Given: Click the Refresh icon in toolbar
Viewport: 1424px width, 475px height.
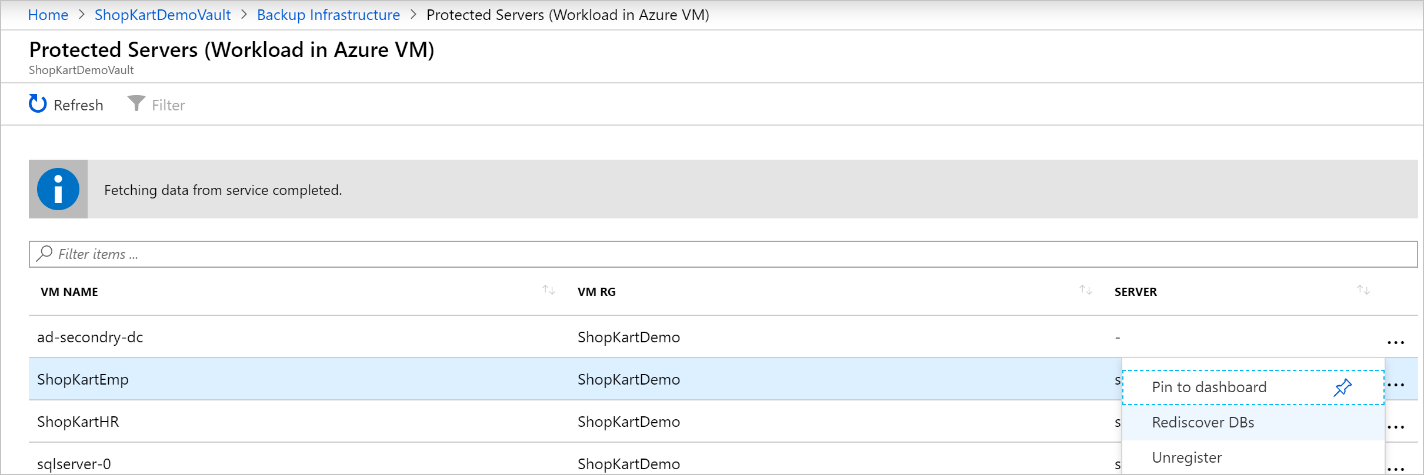Looking at the screenshot, I should pos(38,104).
